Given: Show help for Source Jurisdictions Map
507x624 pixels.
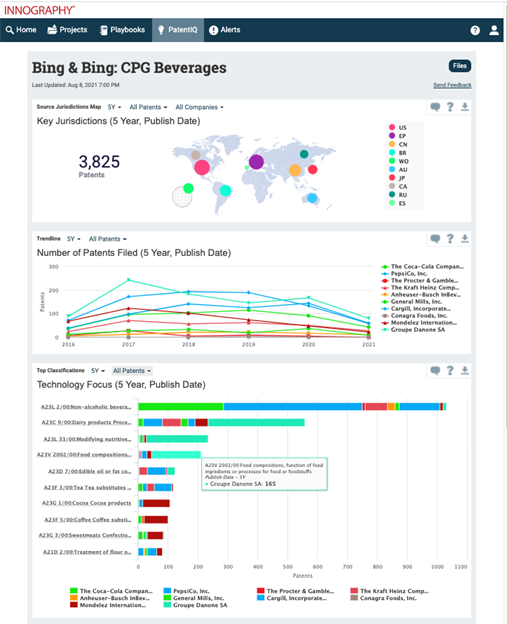Looking at the screenshot, I should tap(450, 107).
